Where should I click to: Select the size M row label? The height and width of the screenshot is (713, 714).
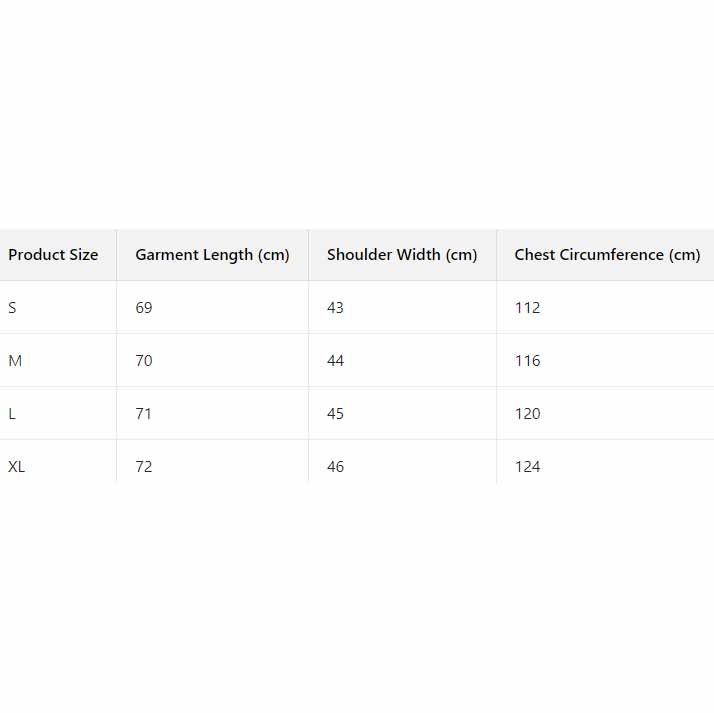click(x=15, y=361)
